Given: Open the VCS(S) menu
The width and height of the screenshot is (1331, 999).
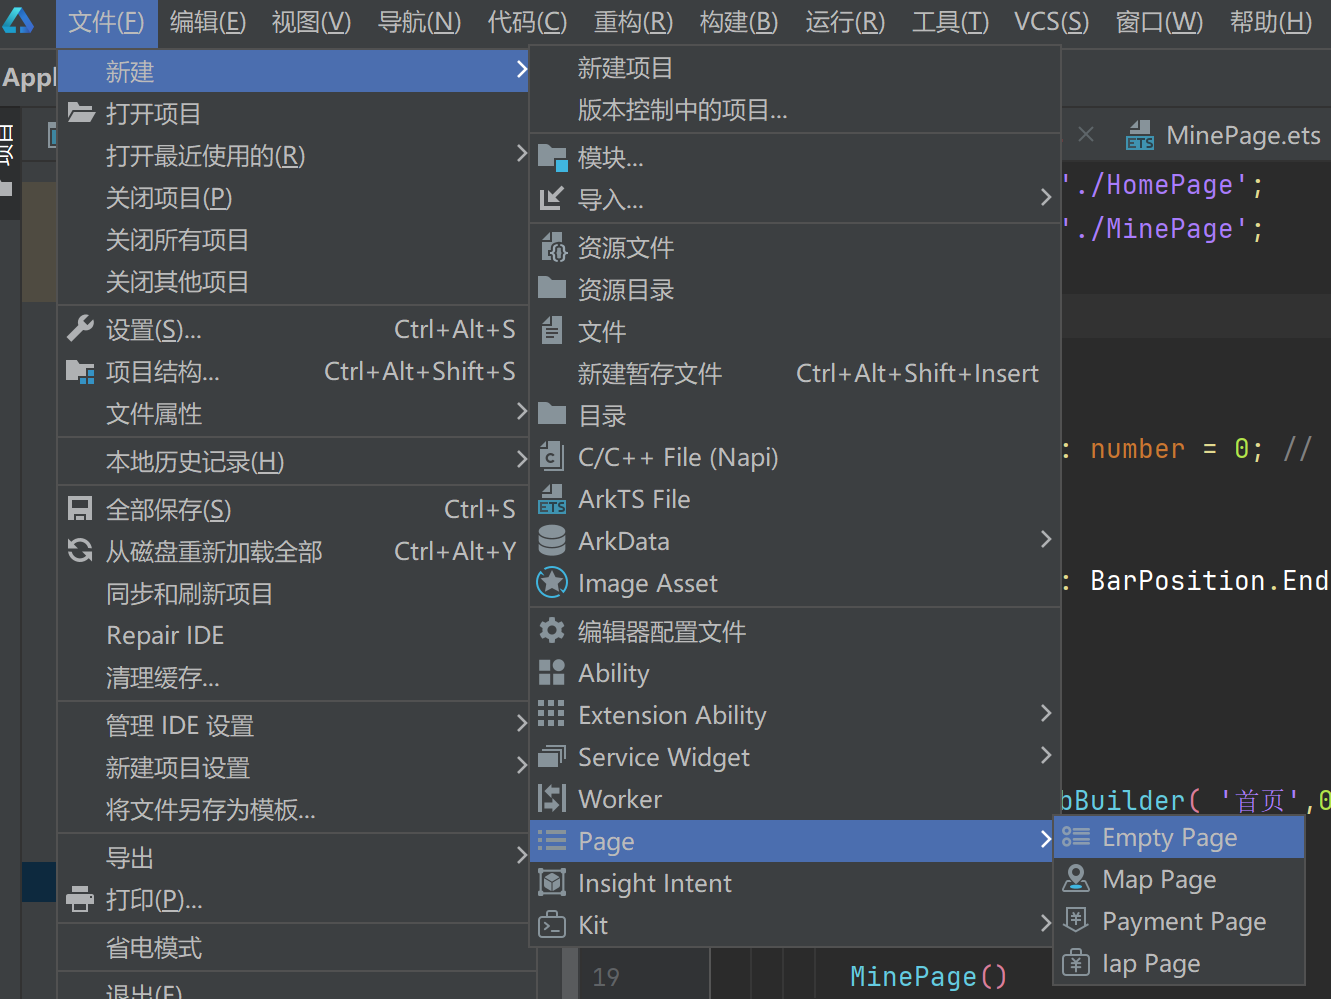Looking at the screenshot, I should coord(1052,22).
